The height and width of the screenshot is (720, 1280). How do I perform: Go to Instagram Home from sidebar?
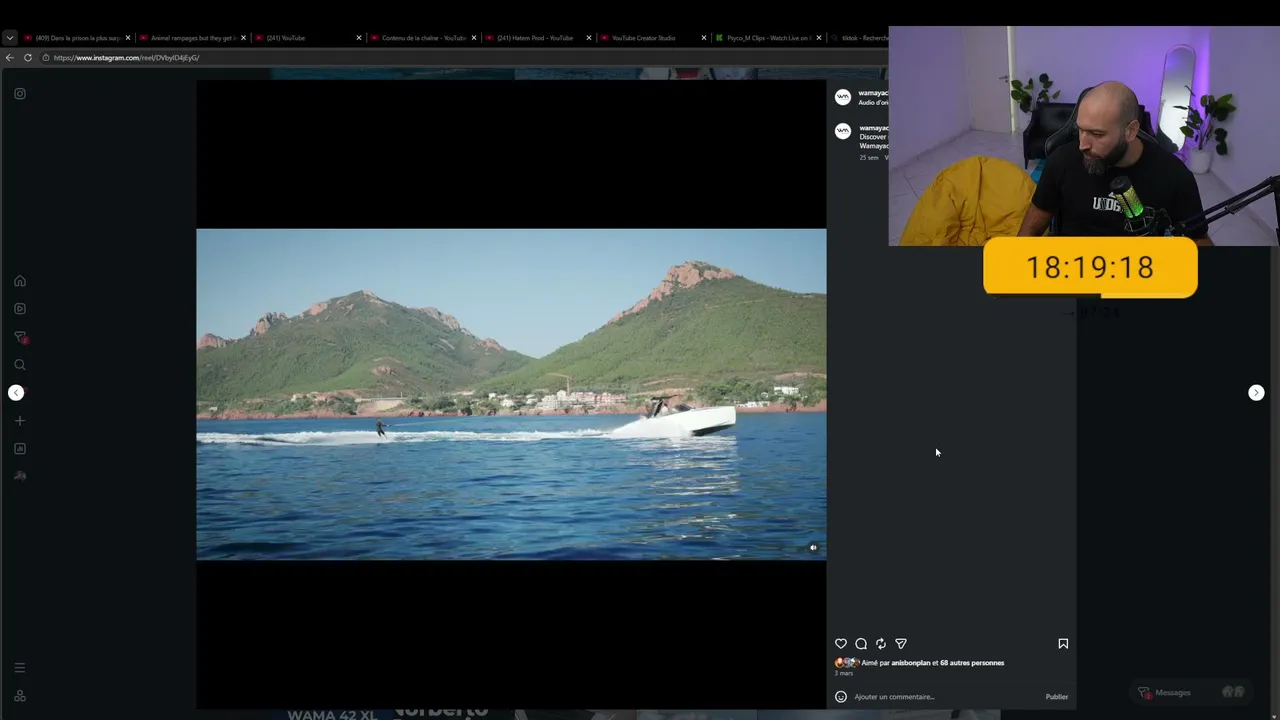pyautogui.click(x=19, y=281)
